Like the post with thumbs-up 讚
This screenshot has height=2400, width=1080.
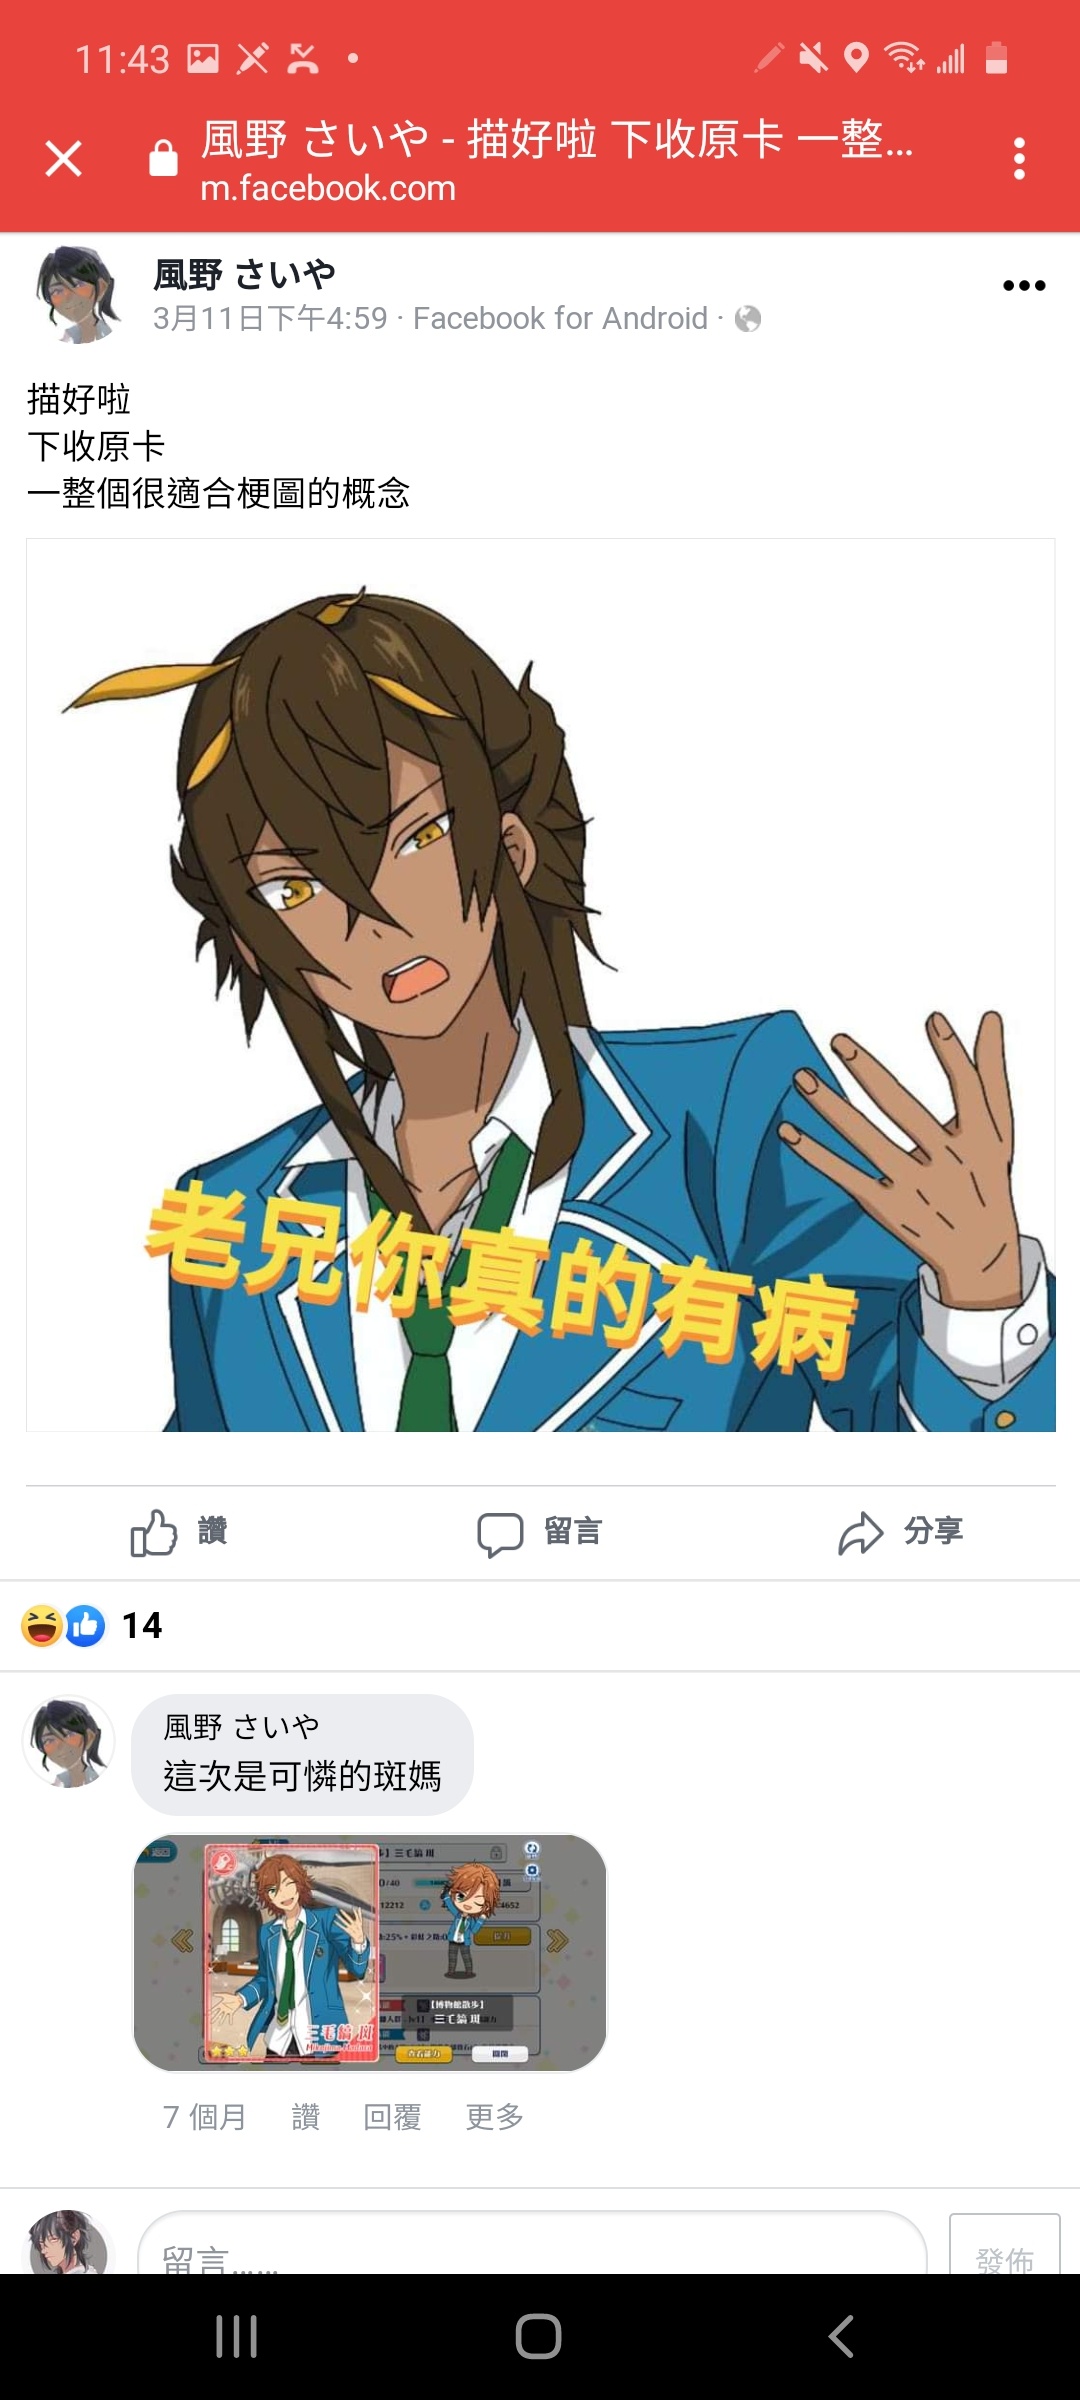click(180, 1532)
